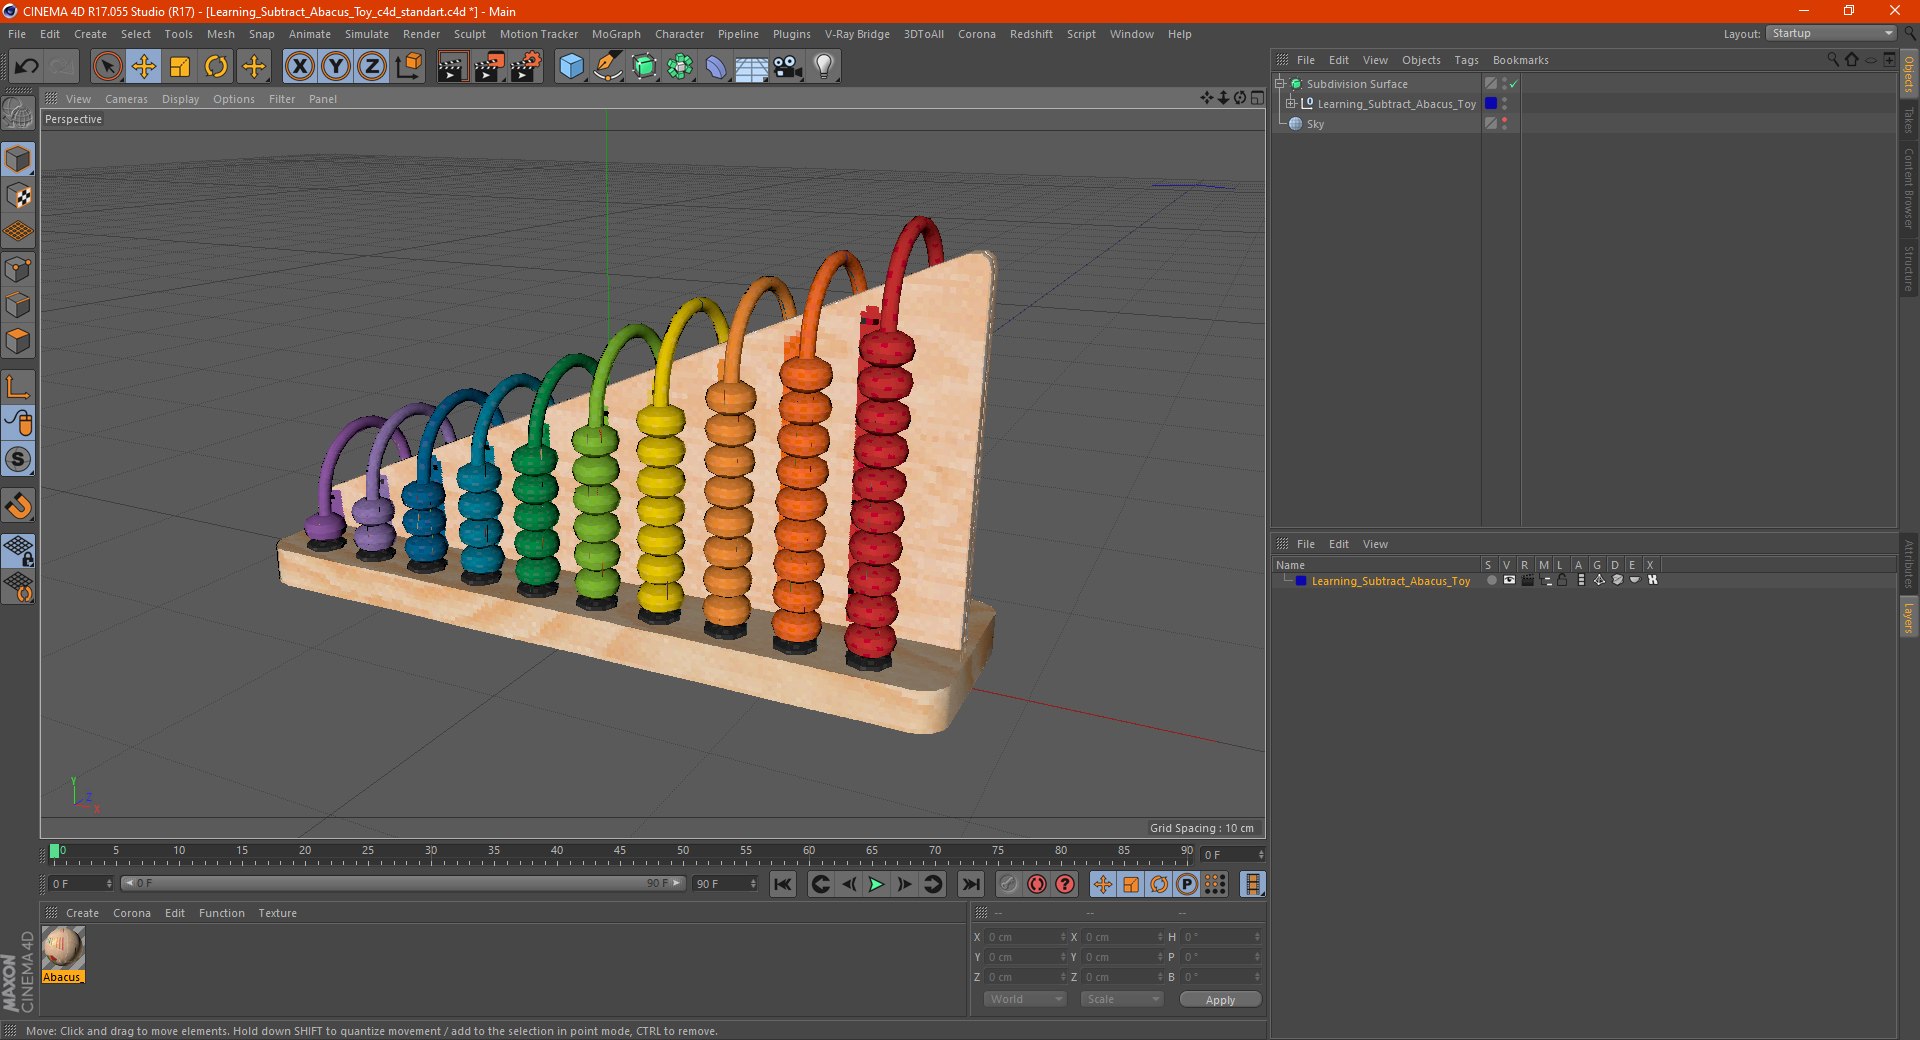The height and width of the screenshot is (1040, 1920).
Task: Select the Live Selection tool
Action: pos(107,67)
